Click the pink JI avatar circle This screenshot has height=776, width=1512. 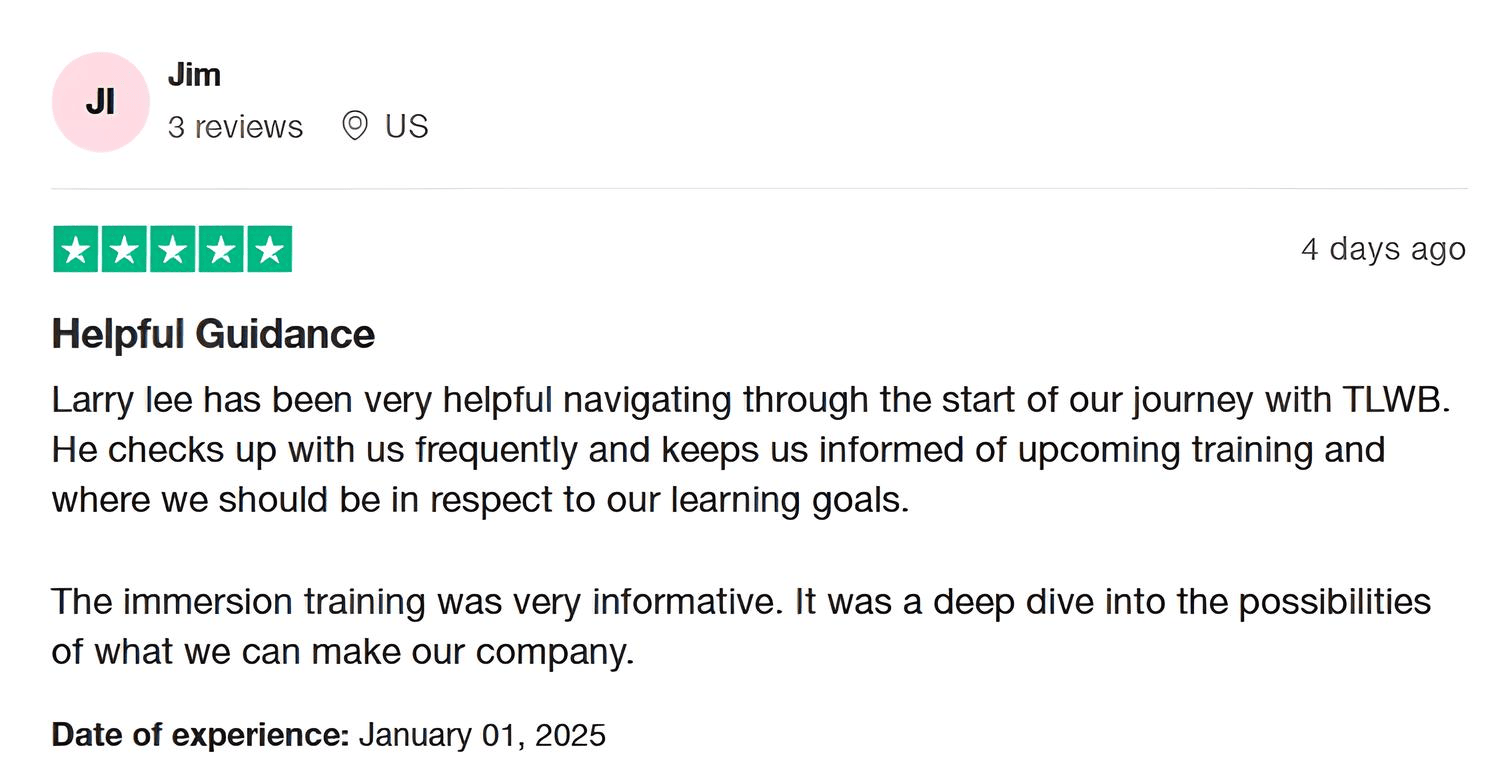(100, 102)
